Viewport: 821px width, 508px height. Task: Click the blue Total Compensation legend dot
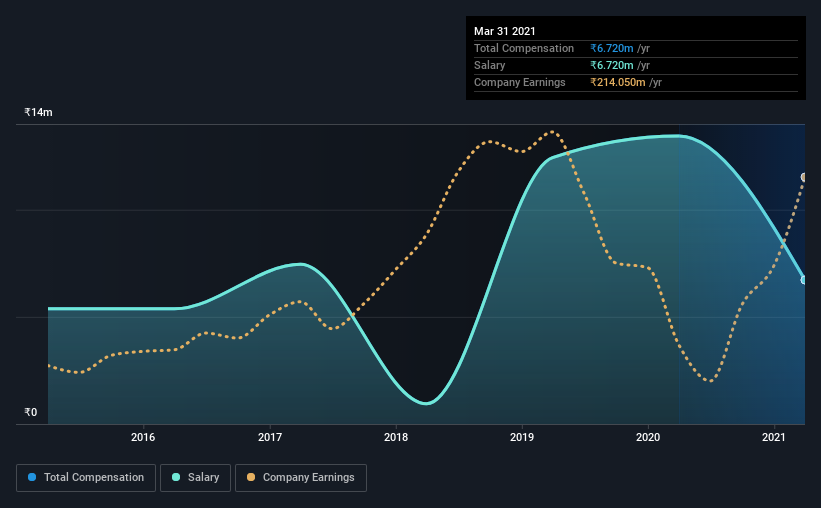[x=32, y=477]
